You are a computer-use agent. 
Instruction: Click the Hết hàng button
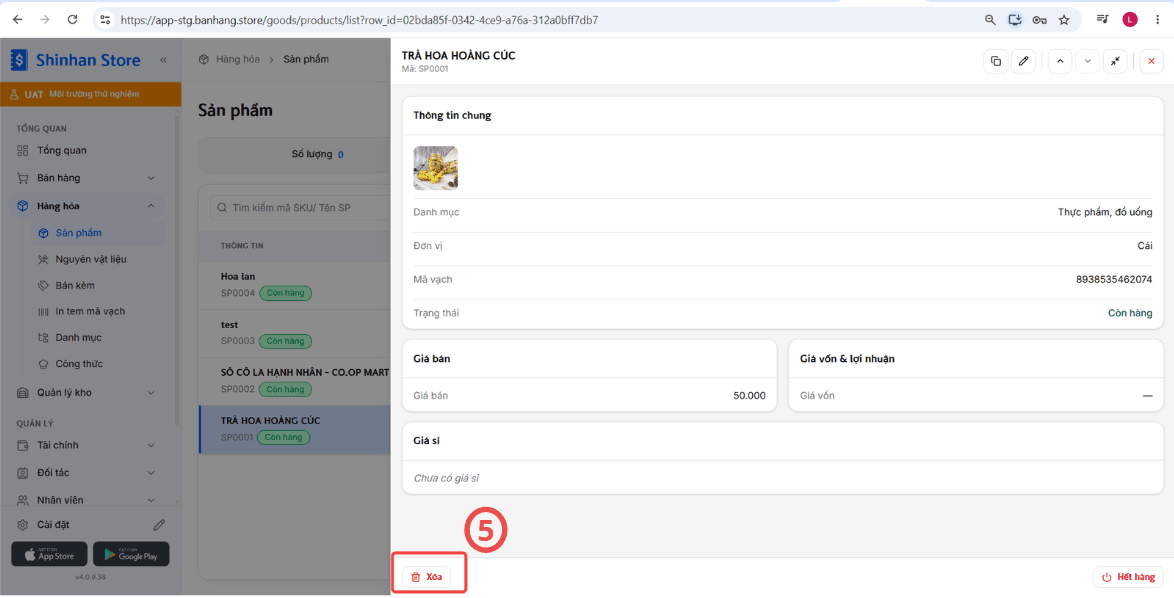1128,577
